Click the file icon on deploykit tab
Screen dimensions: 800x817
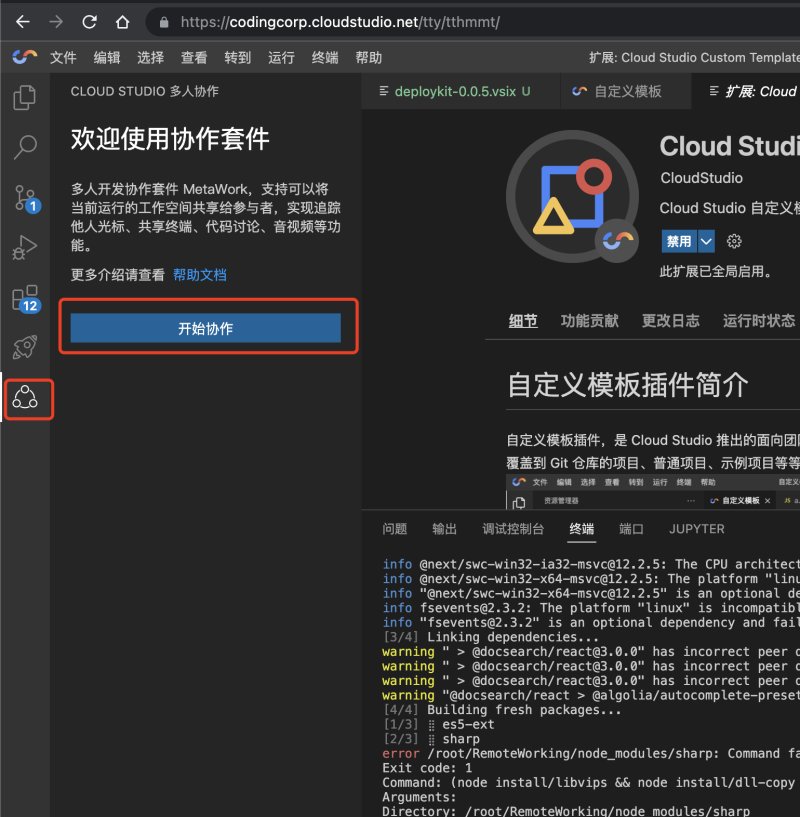(384, 91)
